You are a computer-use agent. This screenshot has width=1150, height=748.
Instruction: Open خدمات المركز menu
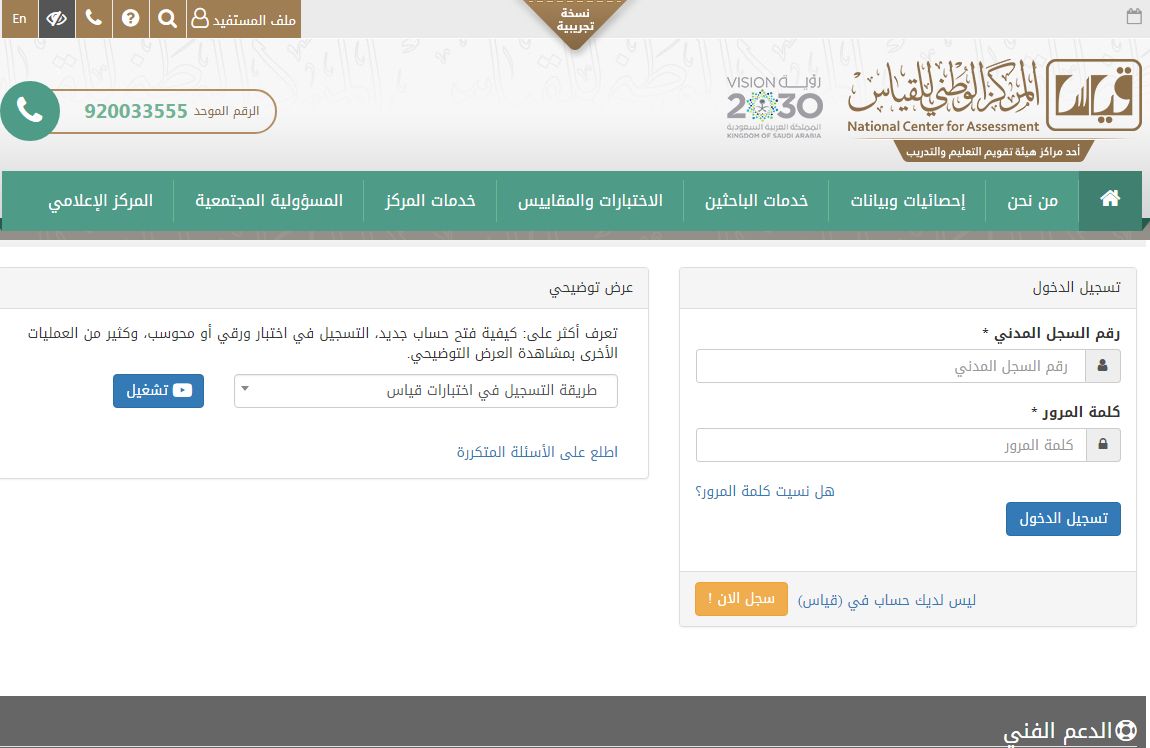pyautogui.click(x=431, y=200)
